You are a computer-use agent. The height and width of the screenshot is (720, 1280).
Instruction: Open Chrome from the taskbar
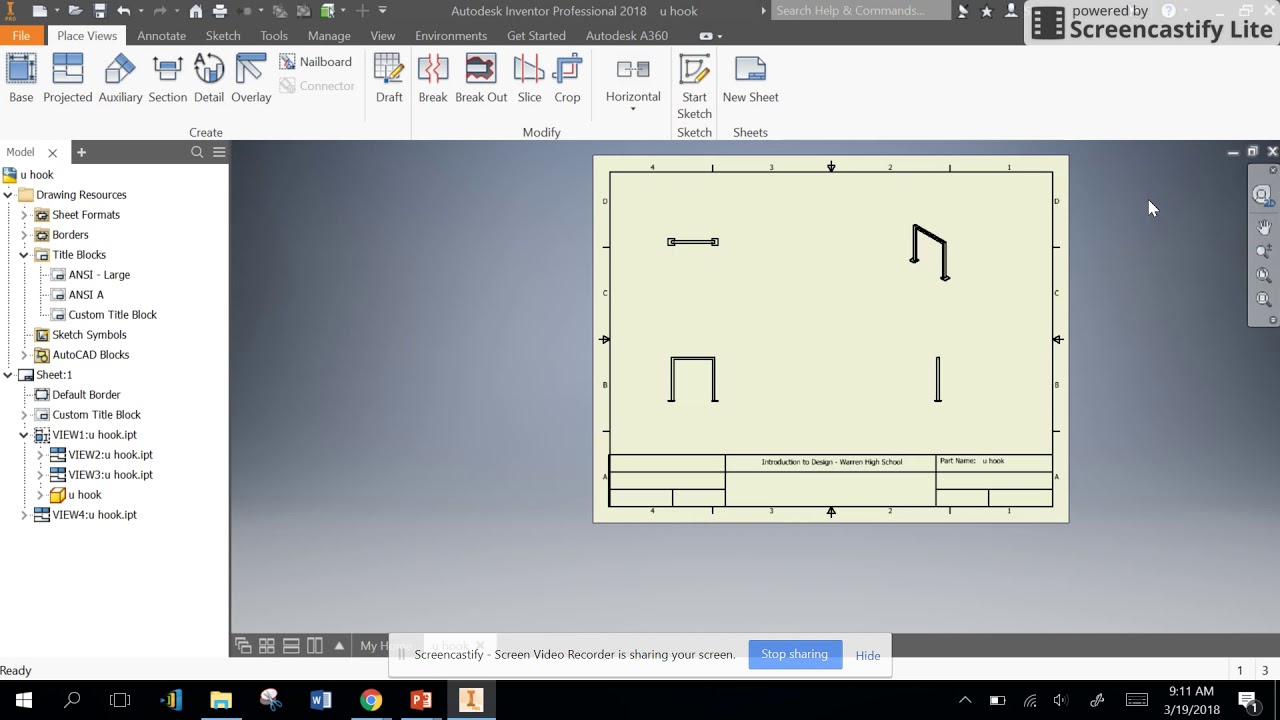click(371, 700)
